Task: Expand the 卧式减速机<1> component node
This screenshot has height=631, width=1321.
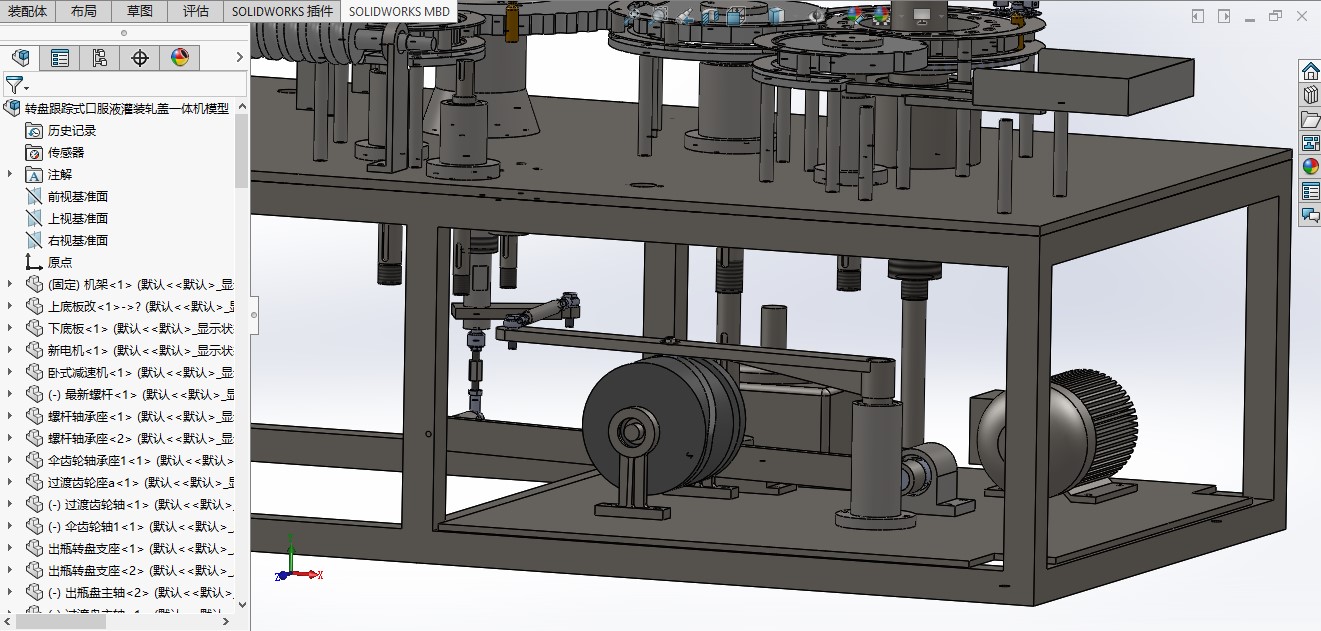Action: tap(10, 372)
